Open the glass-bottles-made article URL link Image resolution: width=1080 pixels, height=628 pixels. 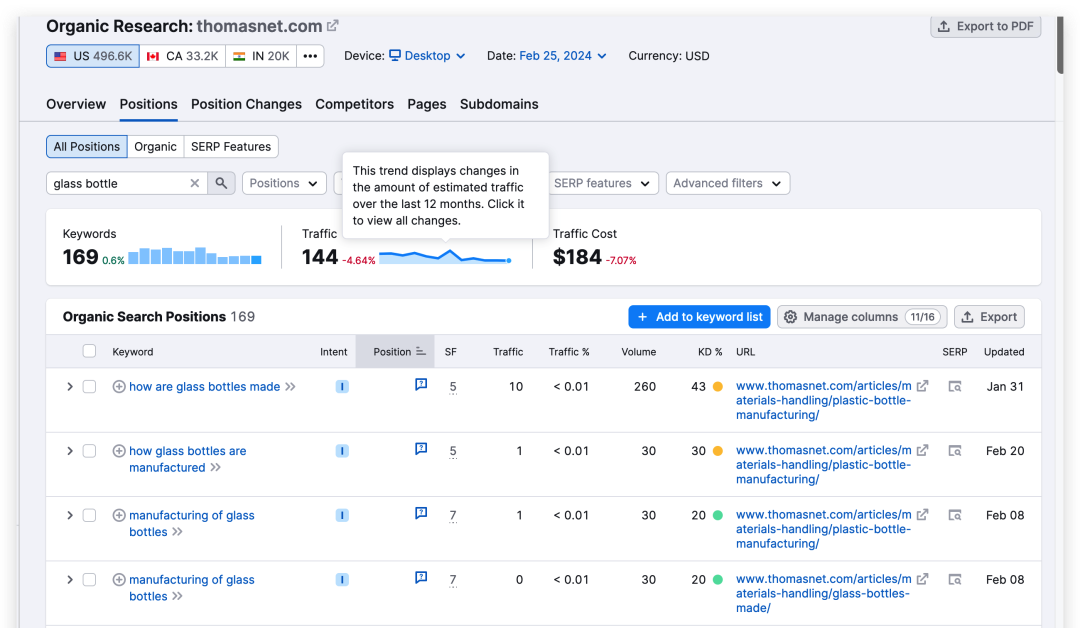823,594
